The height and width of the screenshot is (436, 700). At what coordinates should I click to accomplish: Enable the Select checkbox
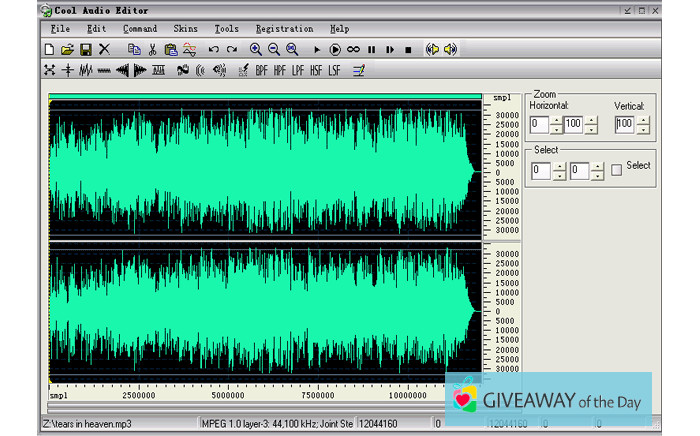click(616, 170)
